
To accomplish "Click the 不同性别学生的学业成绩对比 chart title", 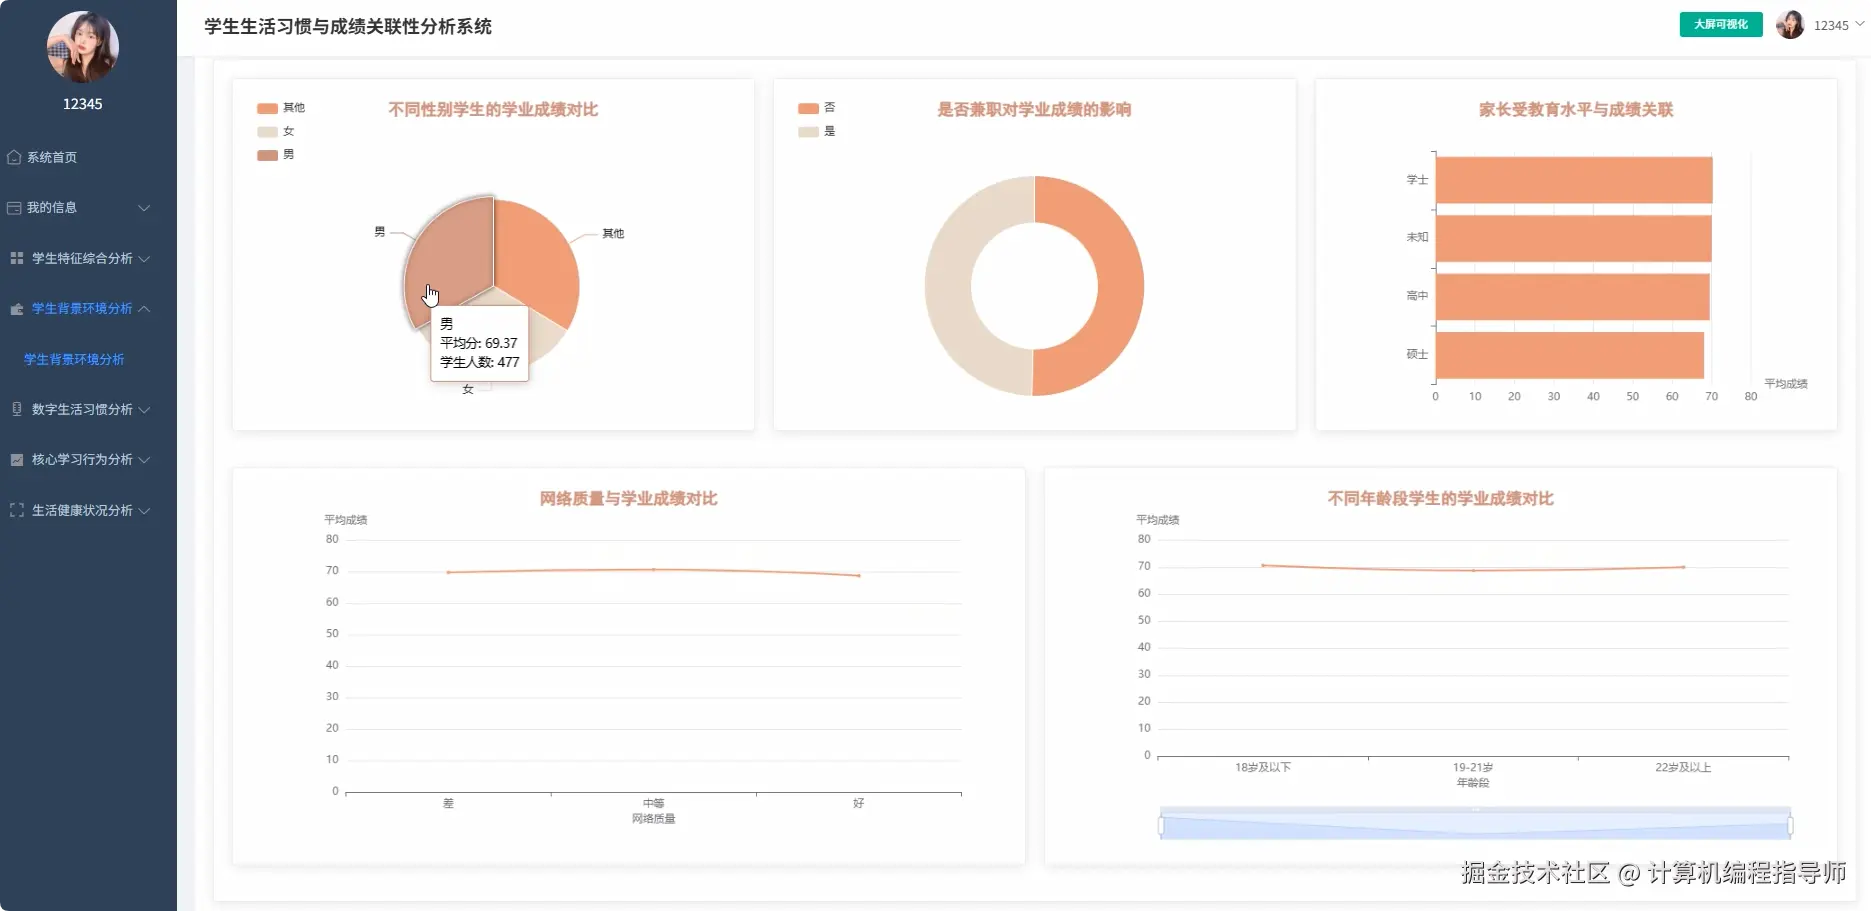I will (x=493, y=110).
